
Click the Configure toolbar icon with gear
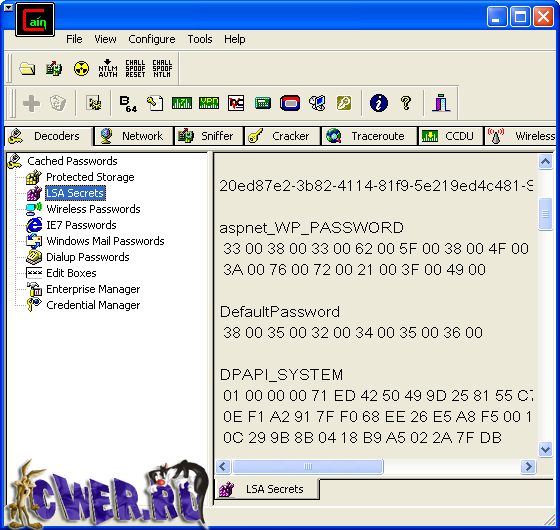[94, 104]
